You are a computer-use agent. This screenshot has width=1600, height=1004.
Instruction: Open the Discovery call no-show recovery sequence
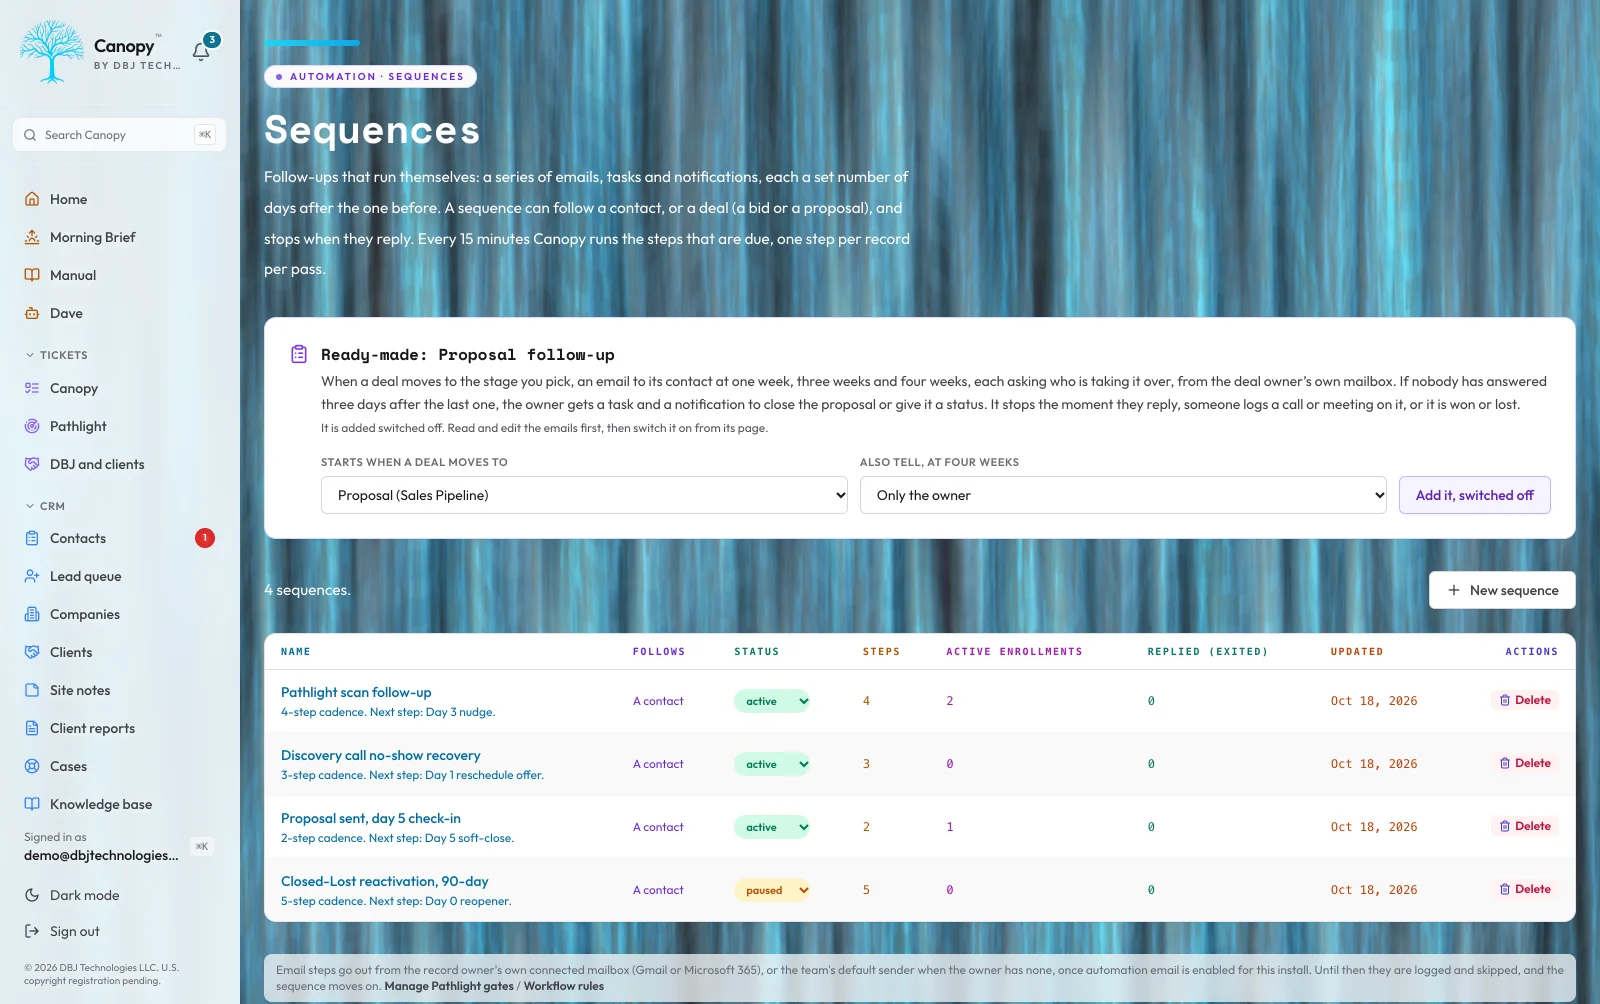coord(380,755)
